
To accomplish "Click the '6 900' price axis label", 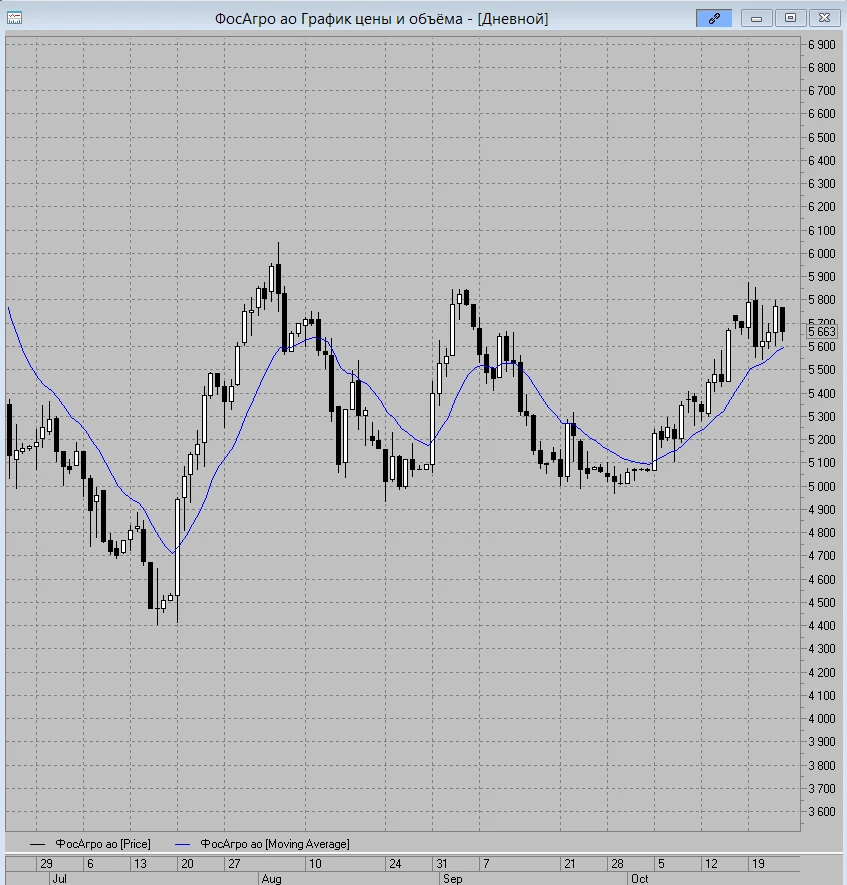I will click(822, 45).
